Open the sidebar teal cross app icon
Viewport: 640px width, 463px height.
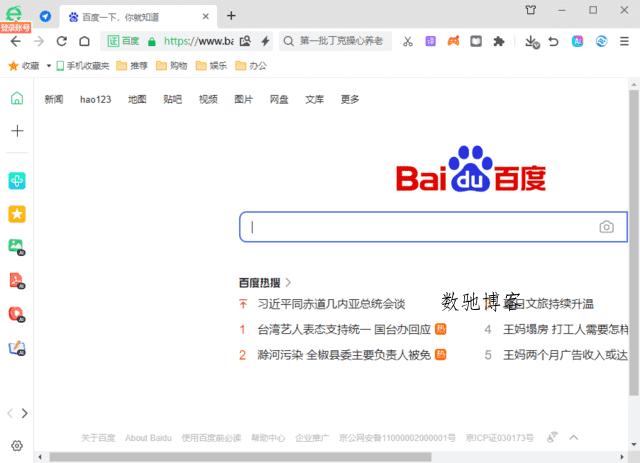(x=17, y=180)
